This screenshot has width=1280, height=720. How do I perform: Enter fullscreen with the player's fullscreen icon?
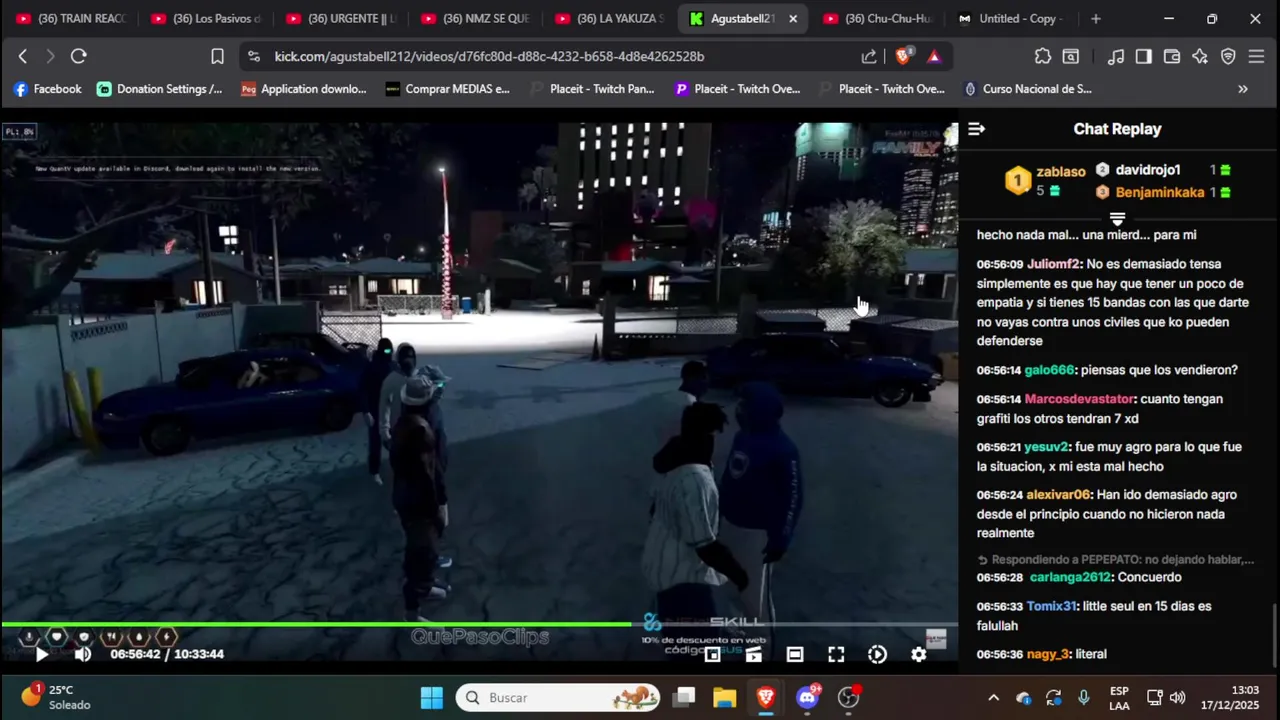pyautogui.click(x=836, y=654)
